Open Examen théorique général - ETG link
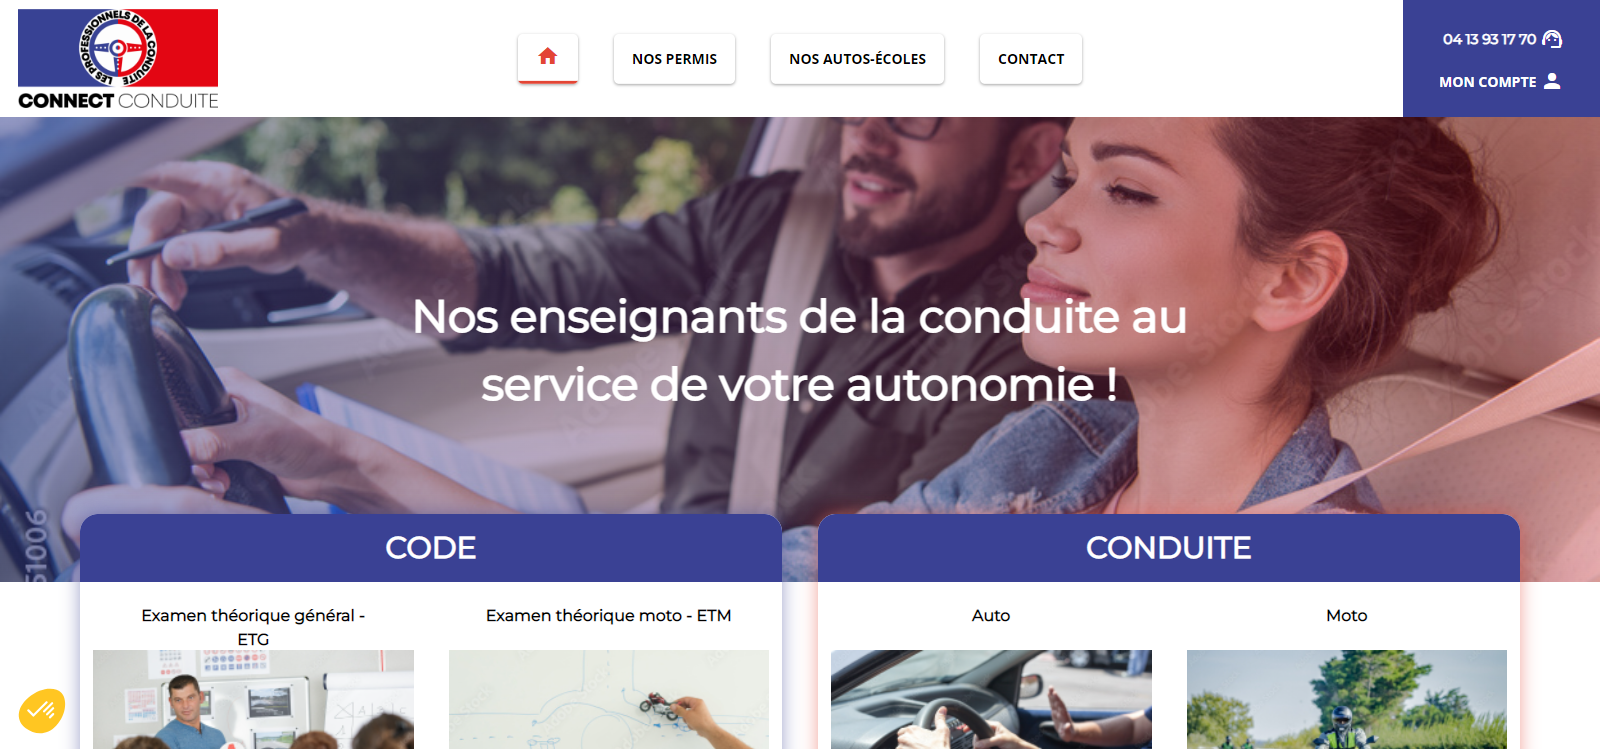The image size is (1600, 749). pos(253,627)
